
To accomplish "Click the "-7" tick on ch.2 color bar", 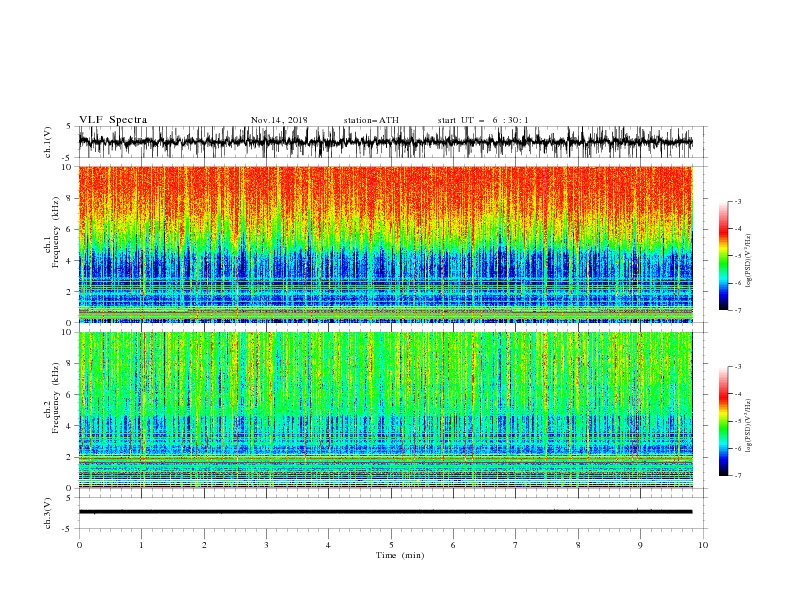I will click(737, 476).
